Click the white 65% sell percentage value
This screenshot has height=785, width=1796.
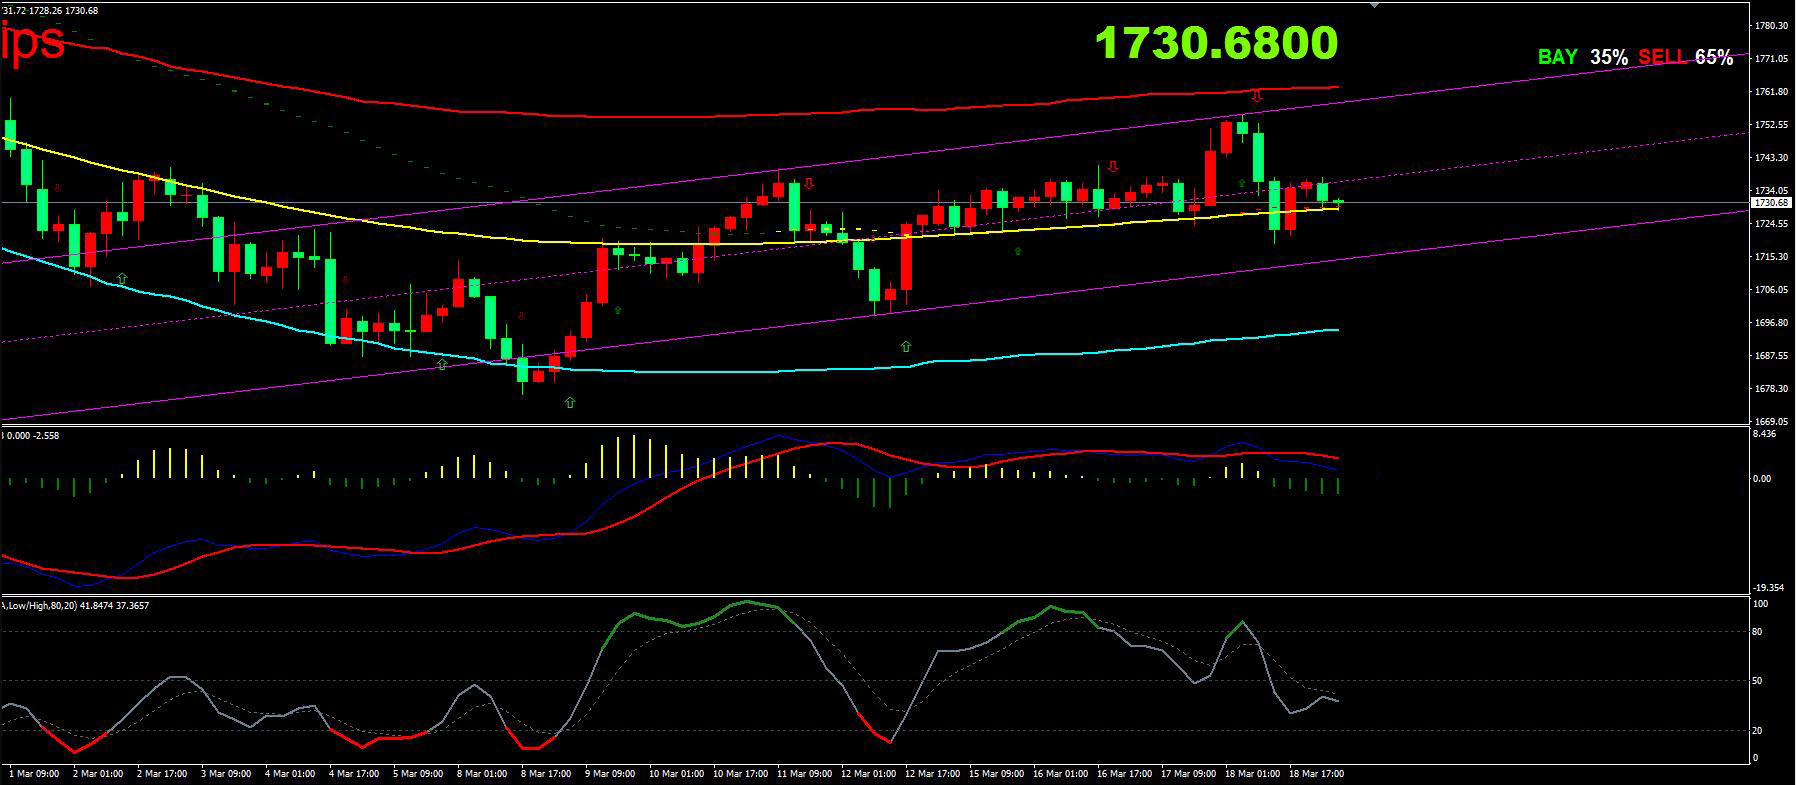pos(1713,57)
